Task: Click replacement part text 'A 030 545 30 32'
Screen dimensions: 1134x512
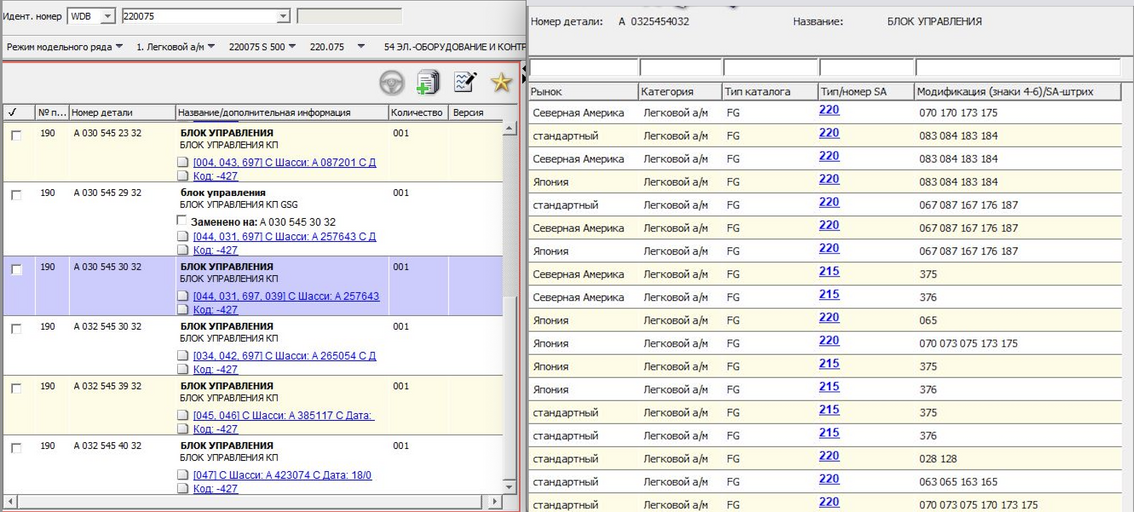Action: click(x=297, y=221)
